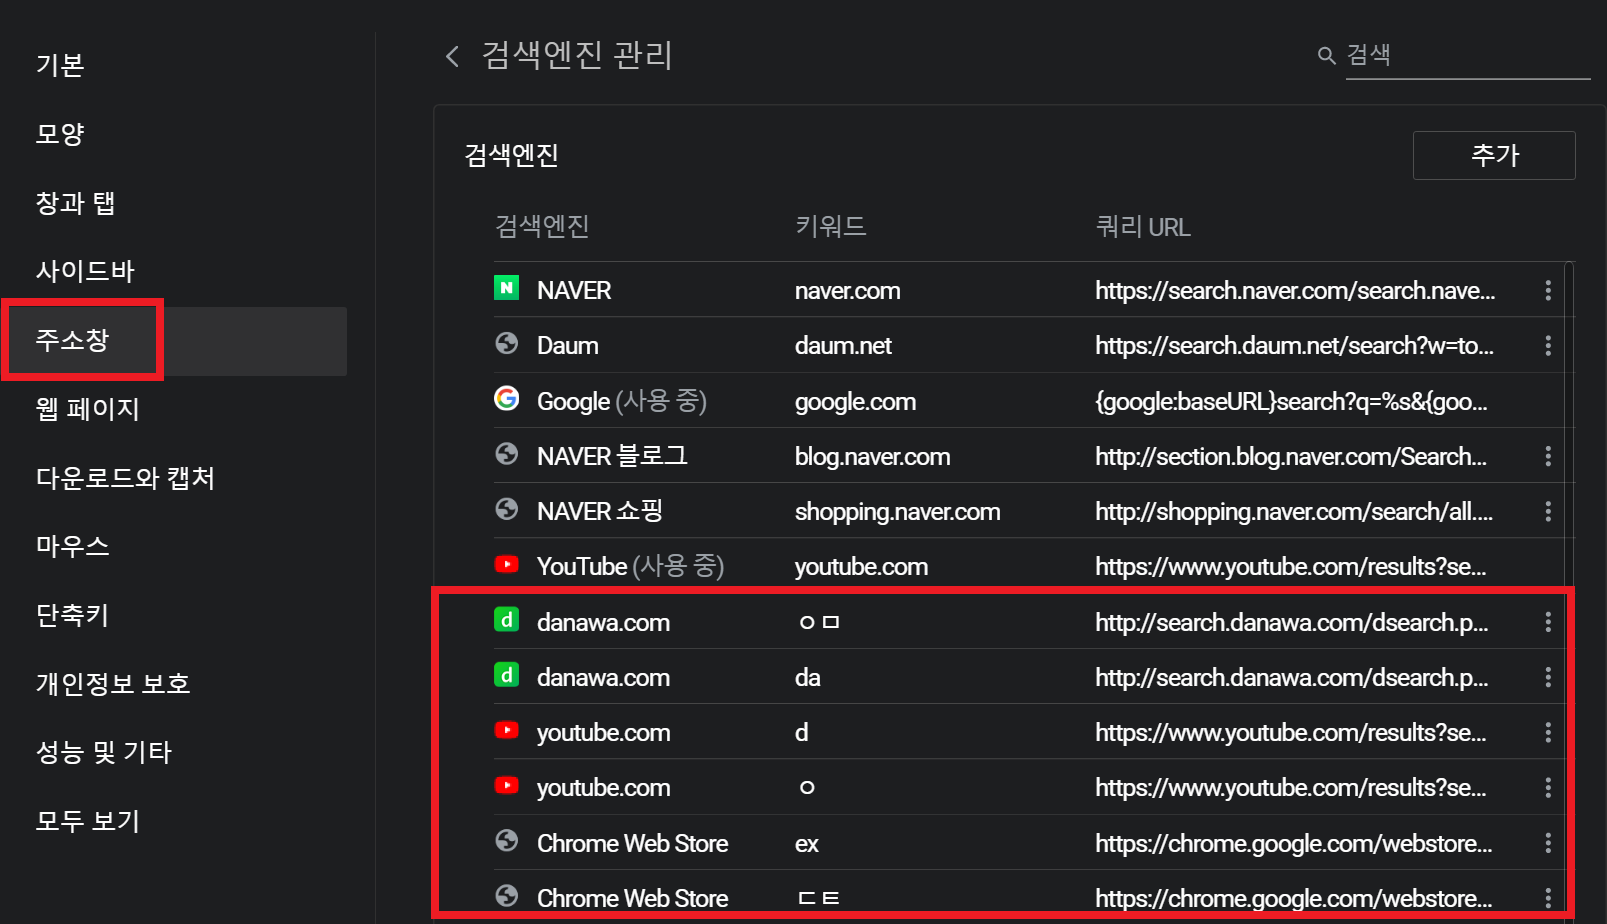Screen dimensions: 1607x924
Task: Open the more menu for NAVER 쇼핑 row
Action: (x=1548, y=511)
